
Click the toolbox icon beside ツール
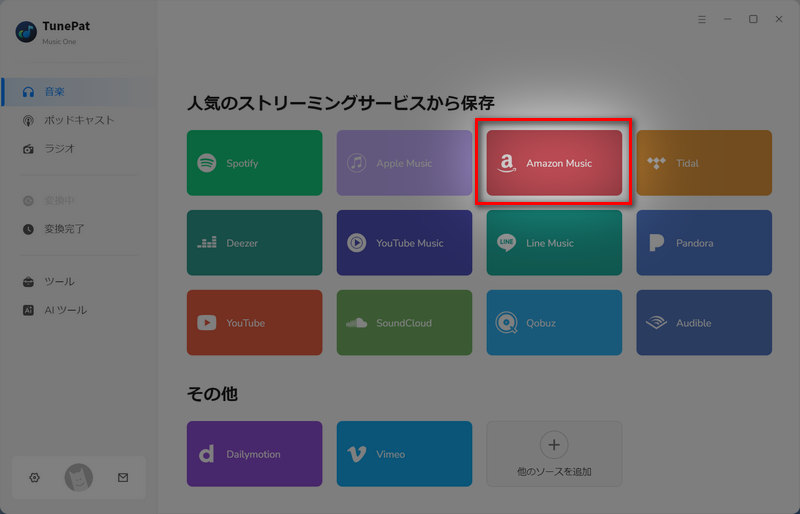tap(29, 282)
